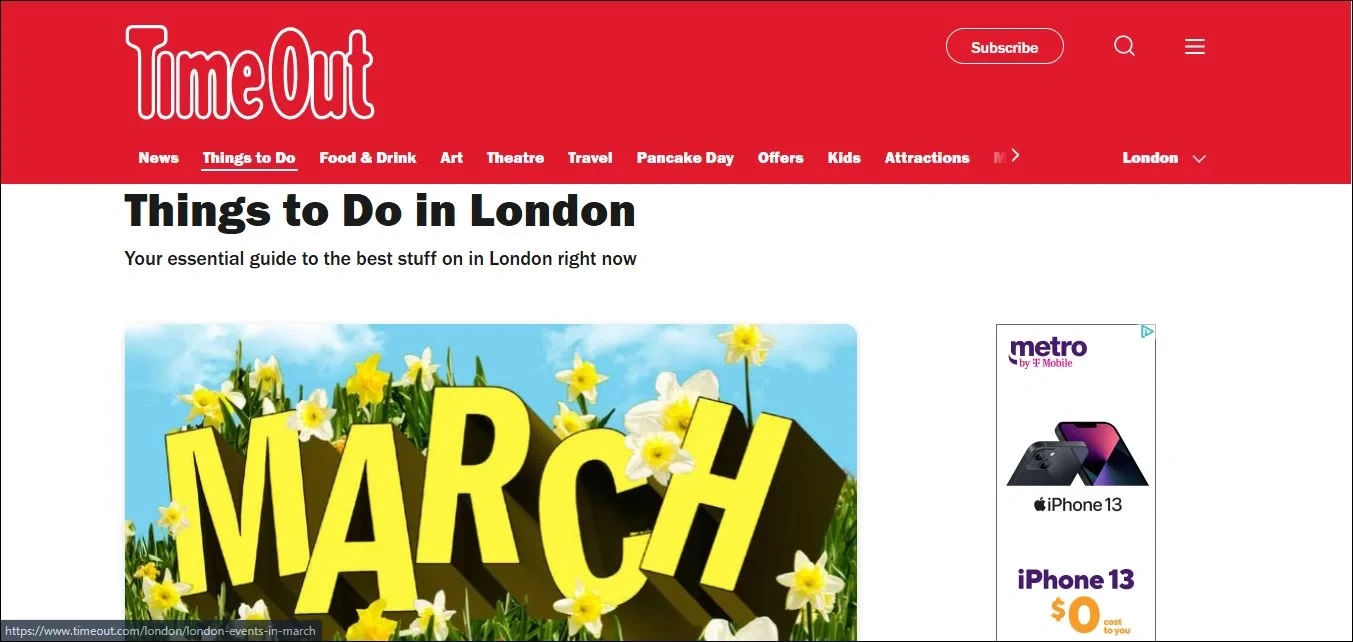This screenshot has height=642, width=1353.
Task: Go to Food & Drink
Action: tap(368, 158)
